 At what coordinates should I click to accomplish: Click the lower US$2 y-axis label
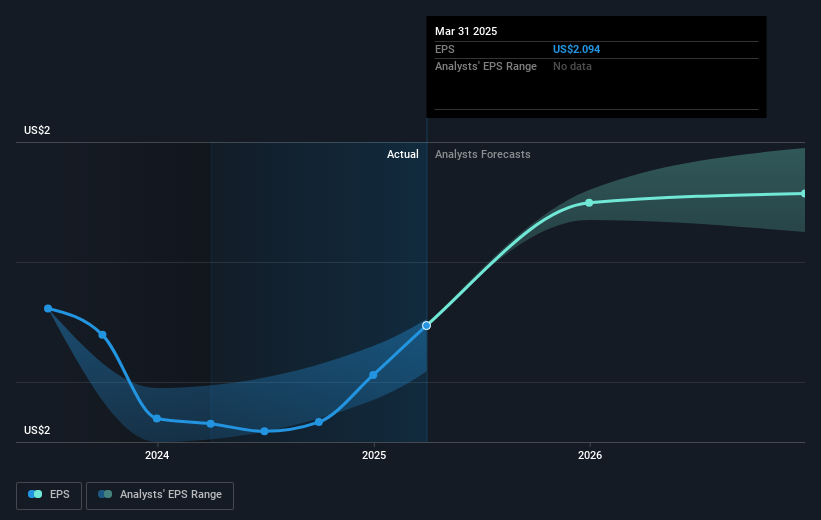(37, 430)
